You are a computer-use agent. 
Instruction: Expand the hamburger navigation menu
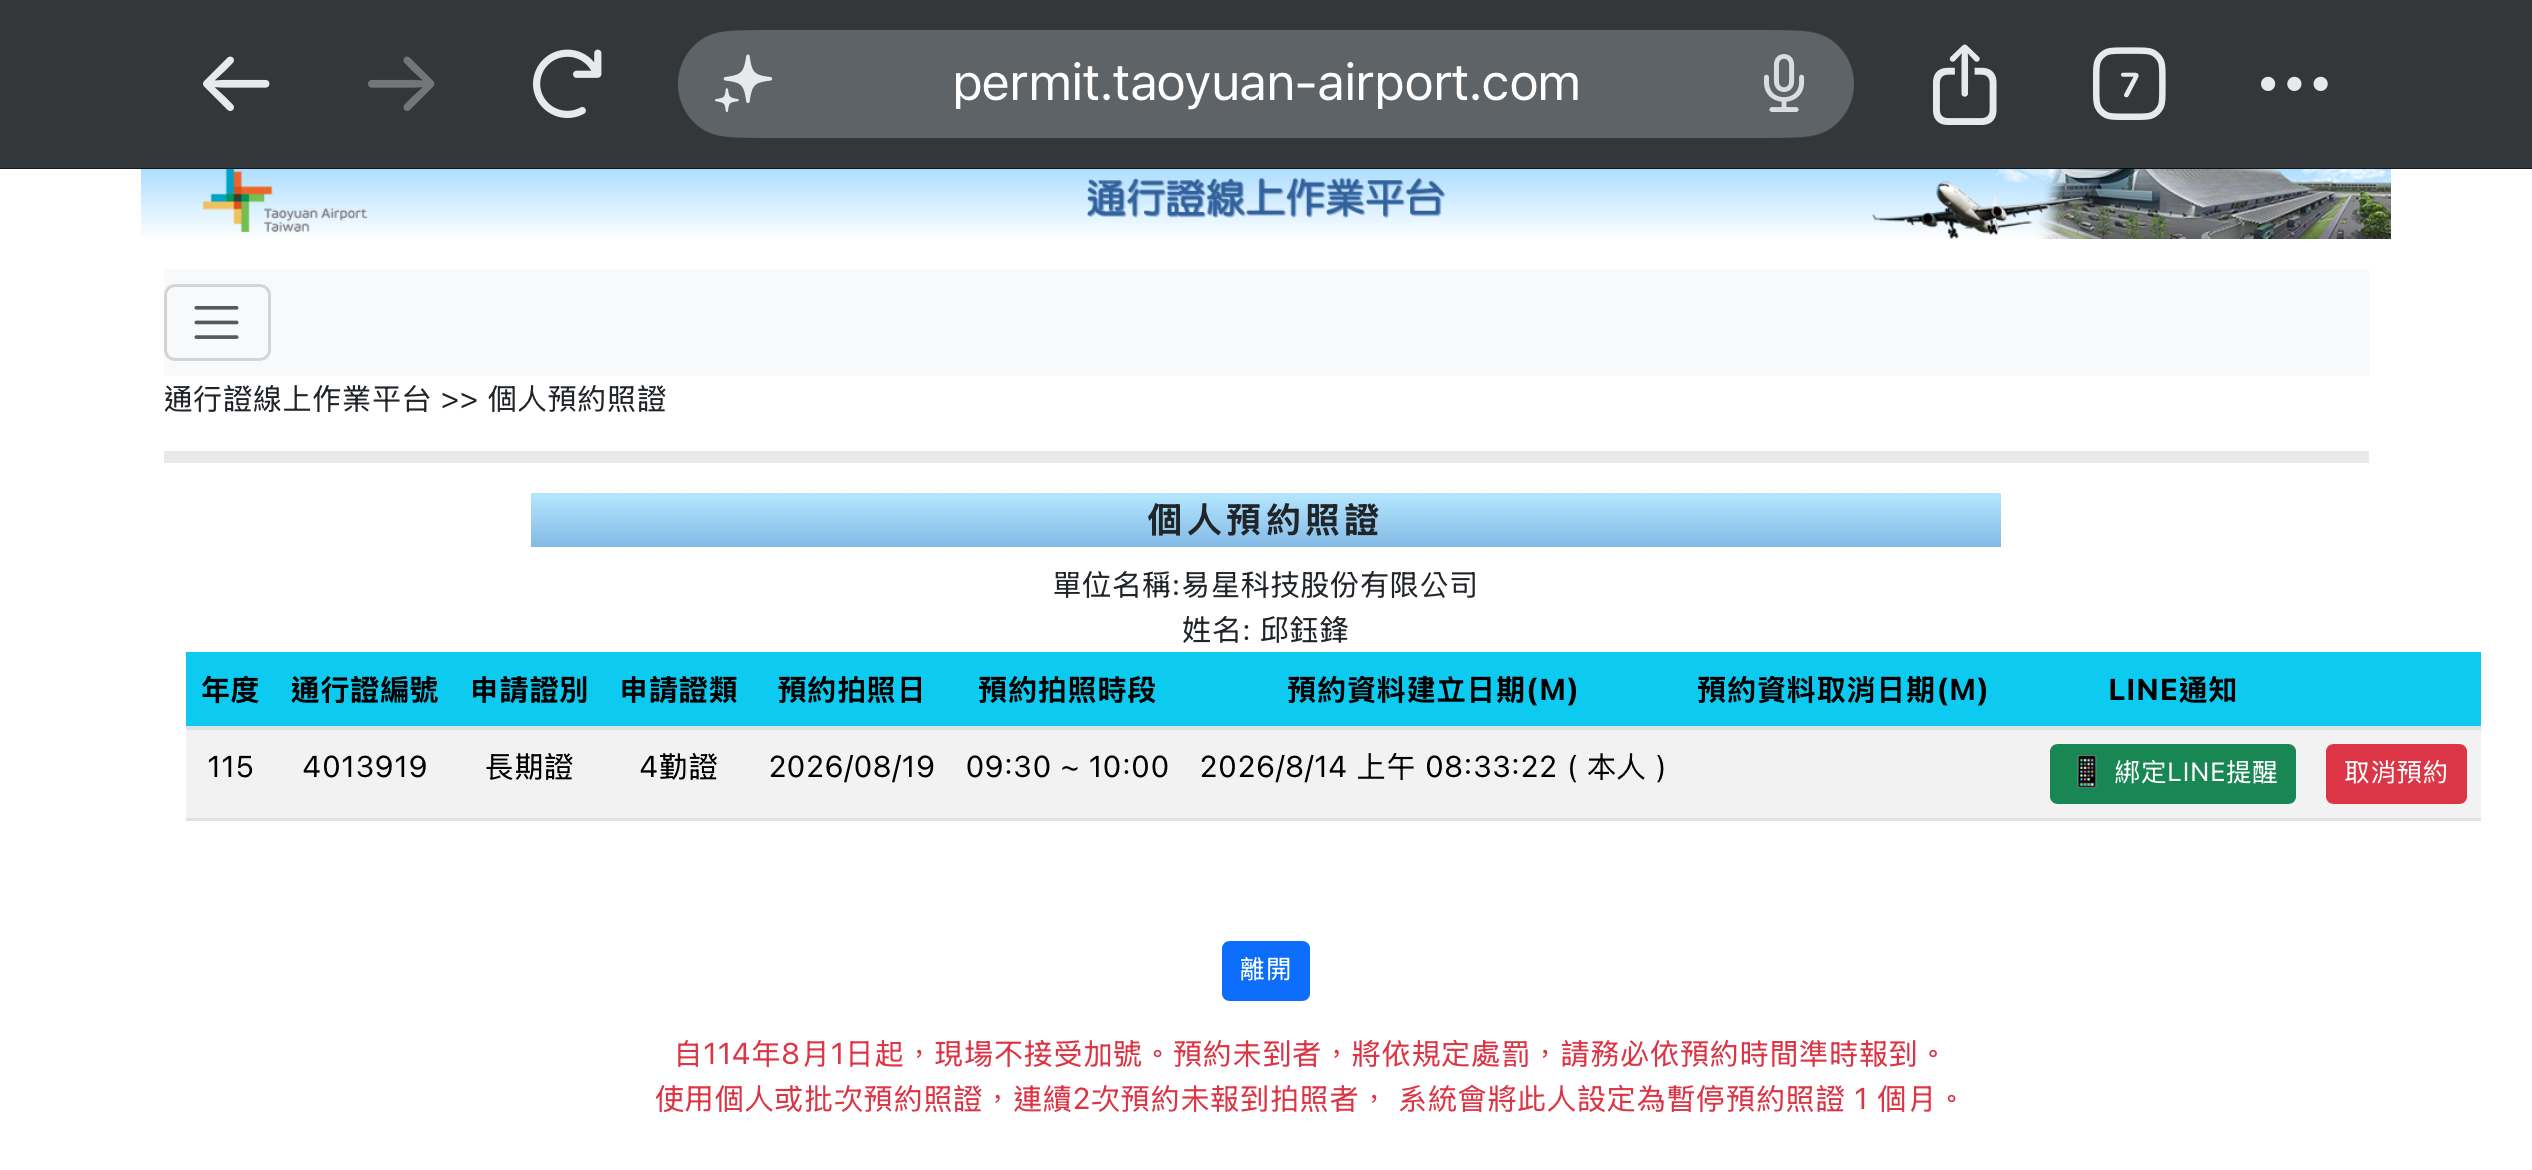click(217, 322)
